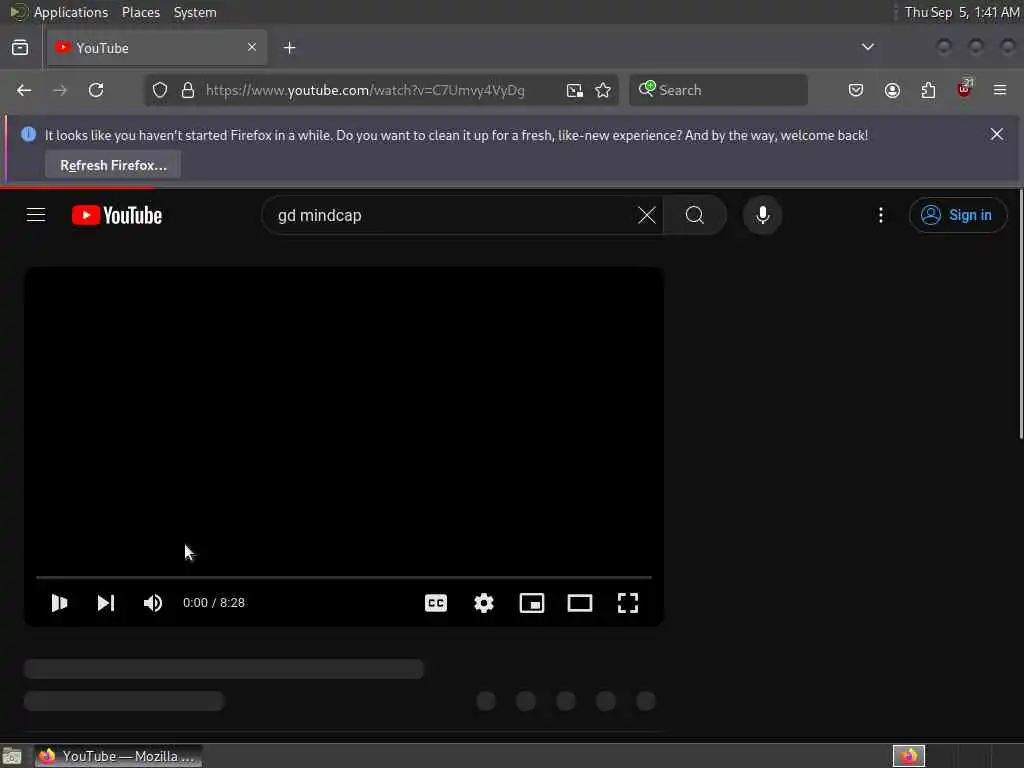Toggle closed captions CC
The width and height of the screenshot is (1024, 768).
coord(436,603)
